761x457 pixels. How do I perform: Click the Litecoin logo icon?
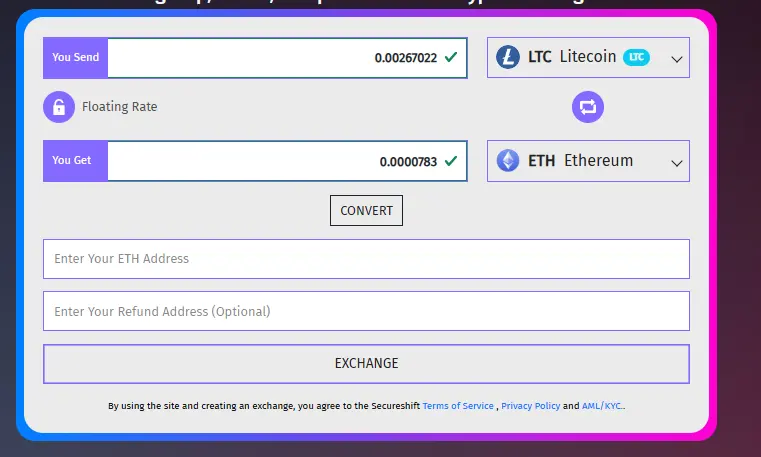point(508,57)
